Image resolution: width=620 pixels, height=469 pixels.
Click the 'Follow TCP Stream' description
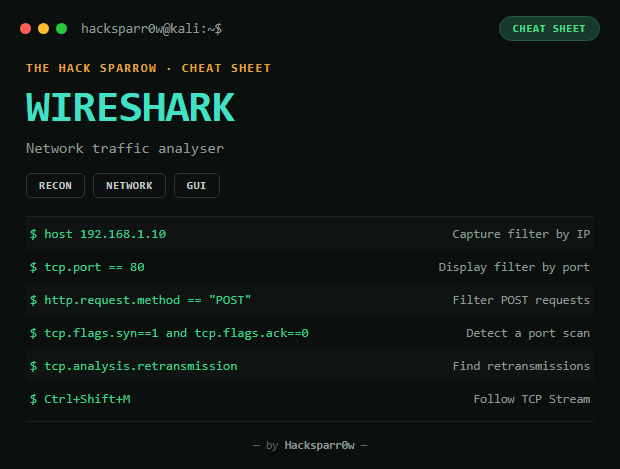(x=532, y=399)
